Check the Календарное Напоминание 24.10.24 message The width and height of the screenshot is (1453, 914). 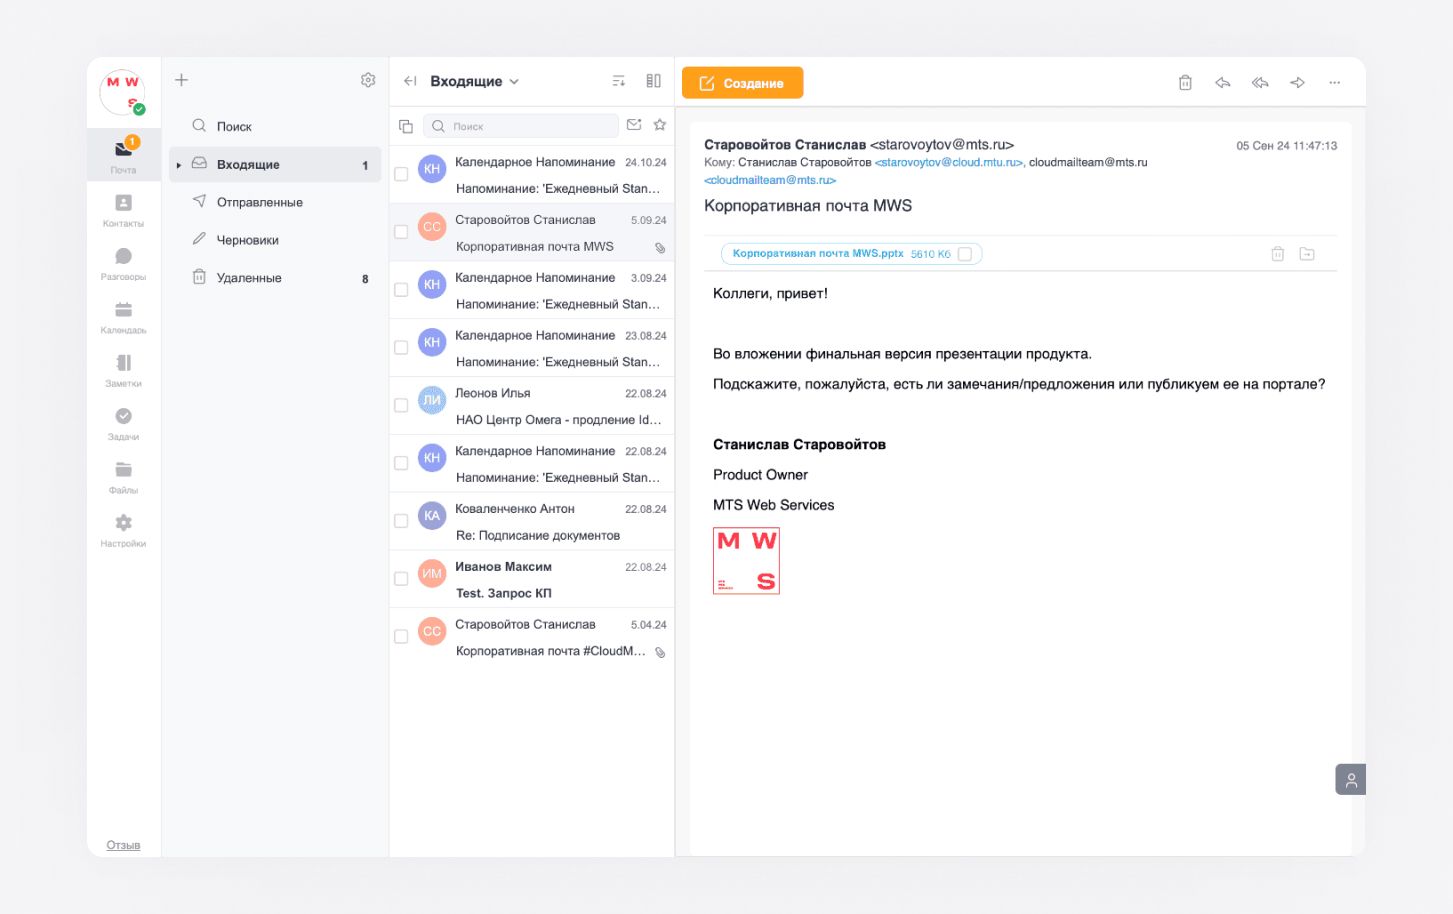tap(401, 174)
